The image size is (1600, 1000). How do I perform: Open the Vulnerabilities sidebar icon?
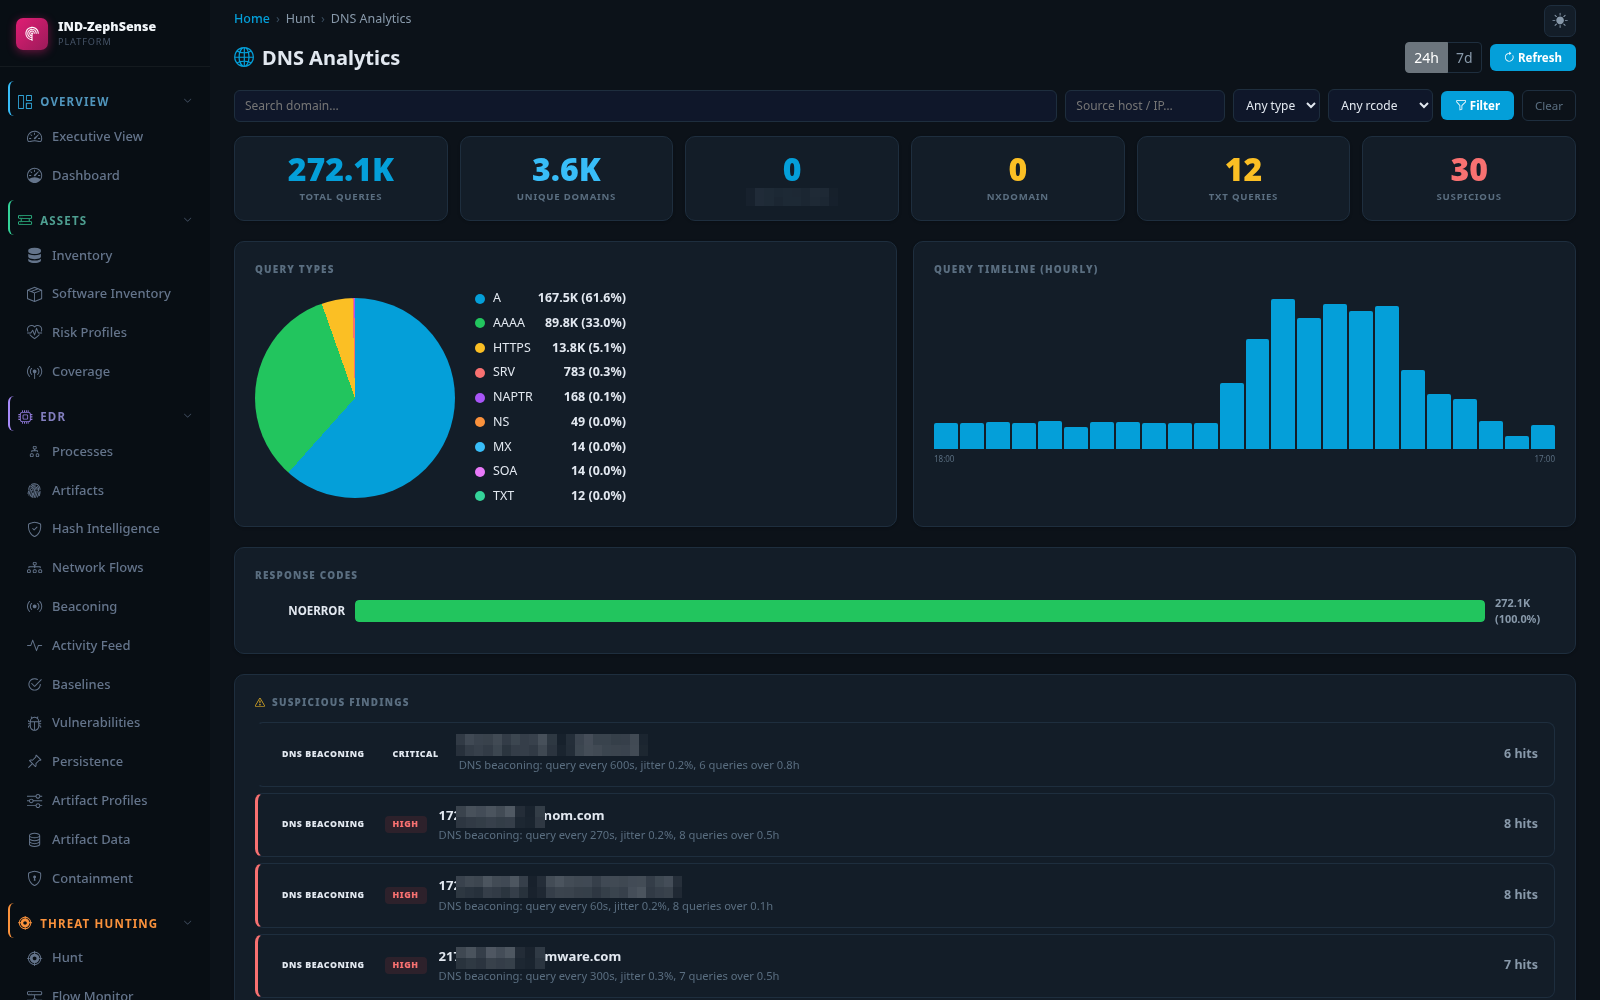point(35,723)
